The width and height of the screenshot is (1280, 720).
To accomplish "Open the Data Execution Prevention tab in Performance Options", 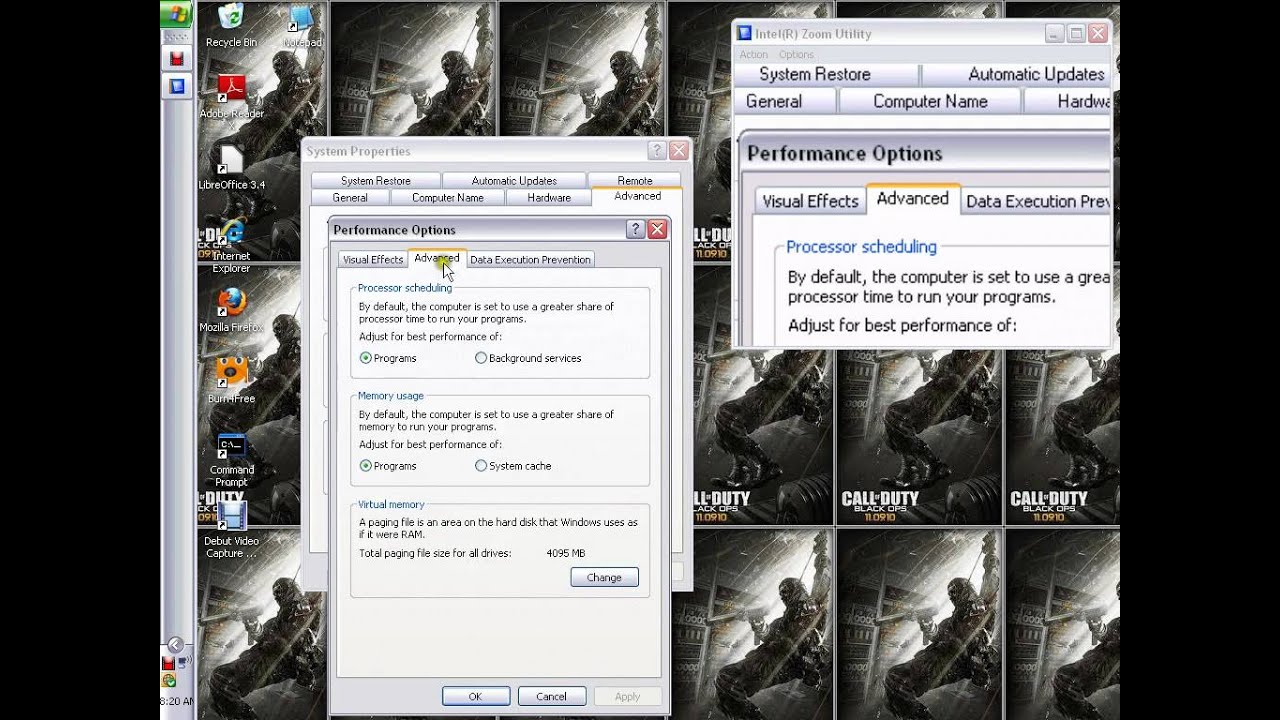I will [530, 259].
